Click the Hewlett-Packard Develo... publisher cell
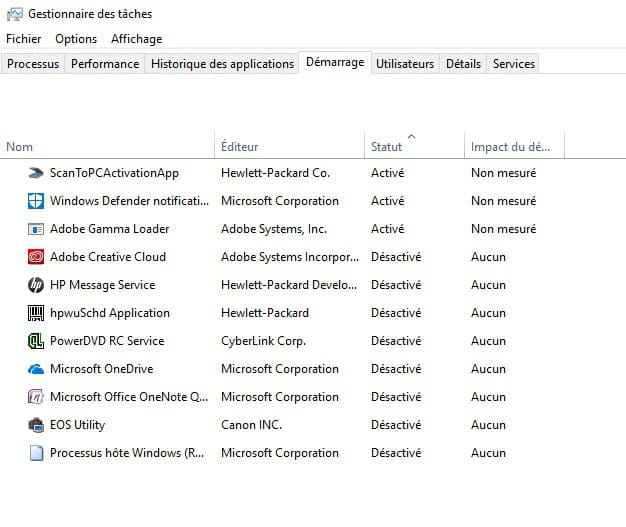The height and width of the screenshot is (527, 626). tap(289, 285)
